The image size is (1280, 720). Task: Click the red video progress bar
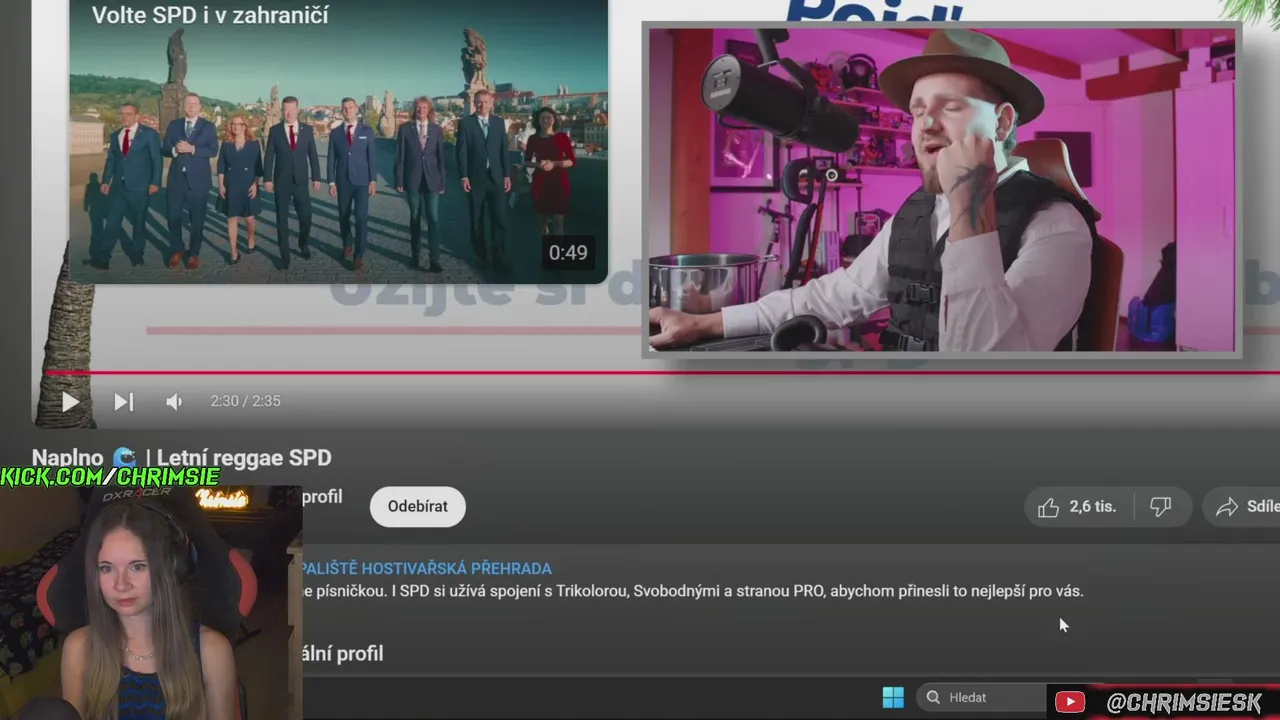point(660,373)
